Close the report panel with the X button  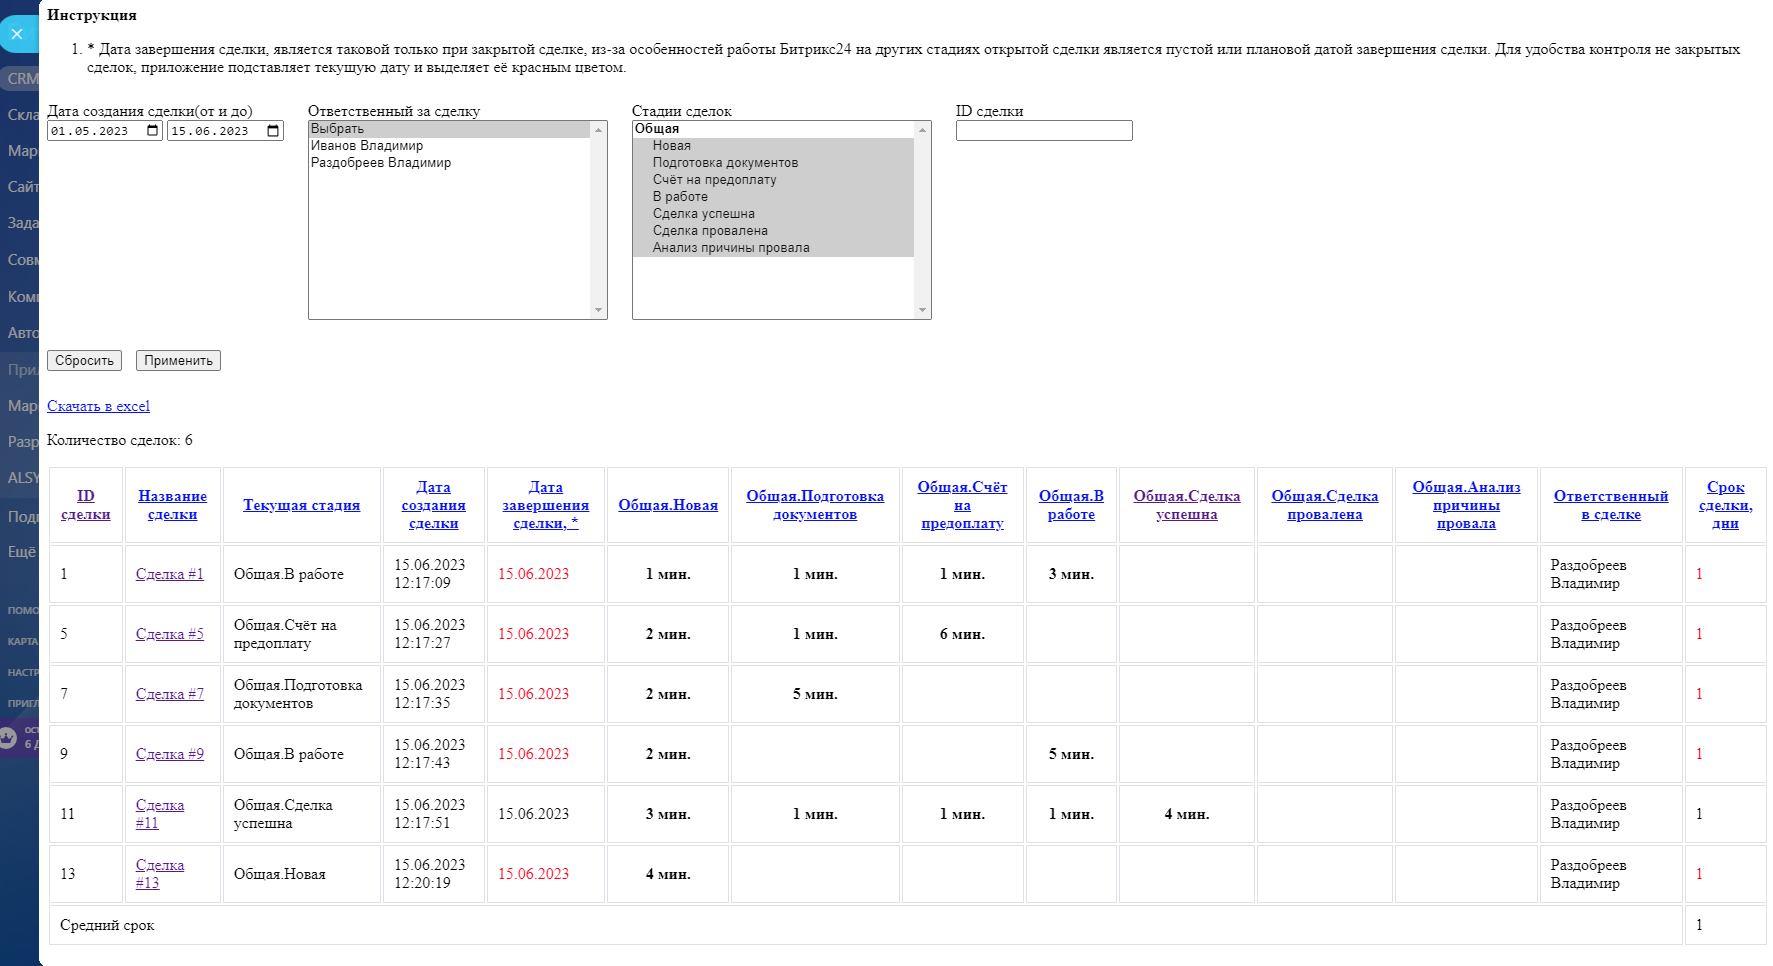(17, 34)
